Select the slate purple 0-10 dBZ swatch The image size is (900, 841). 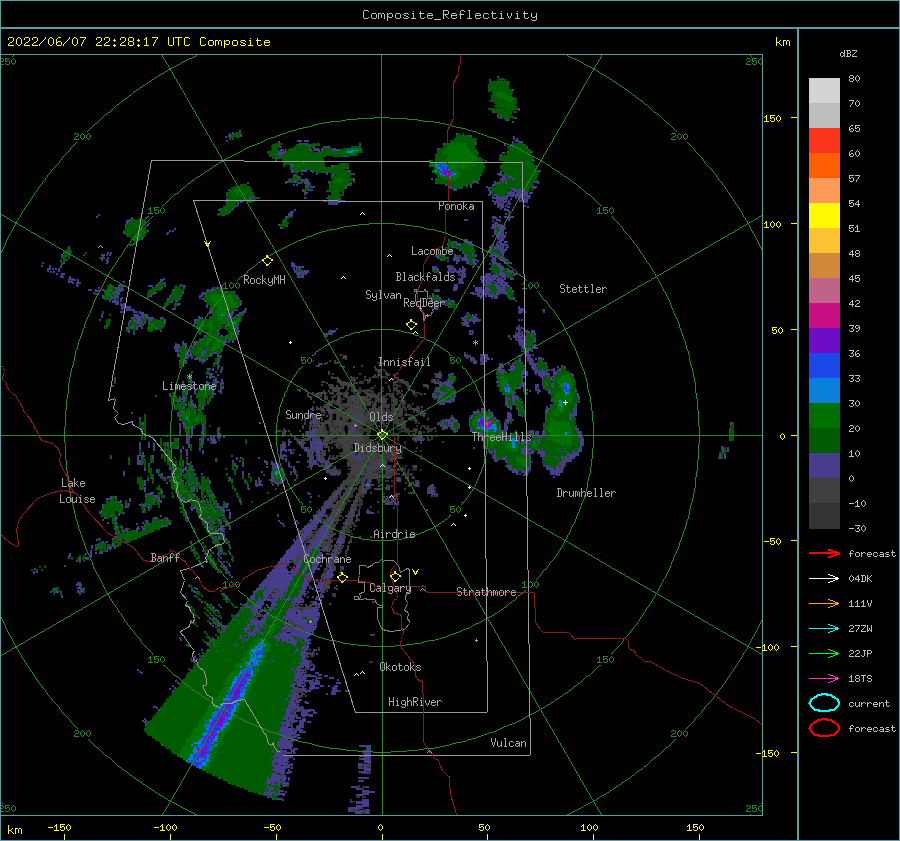(824, 466)
